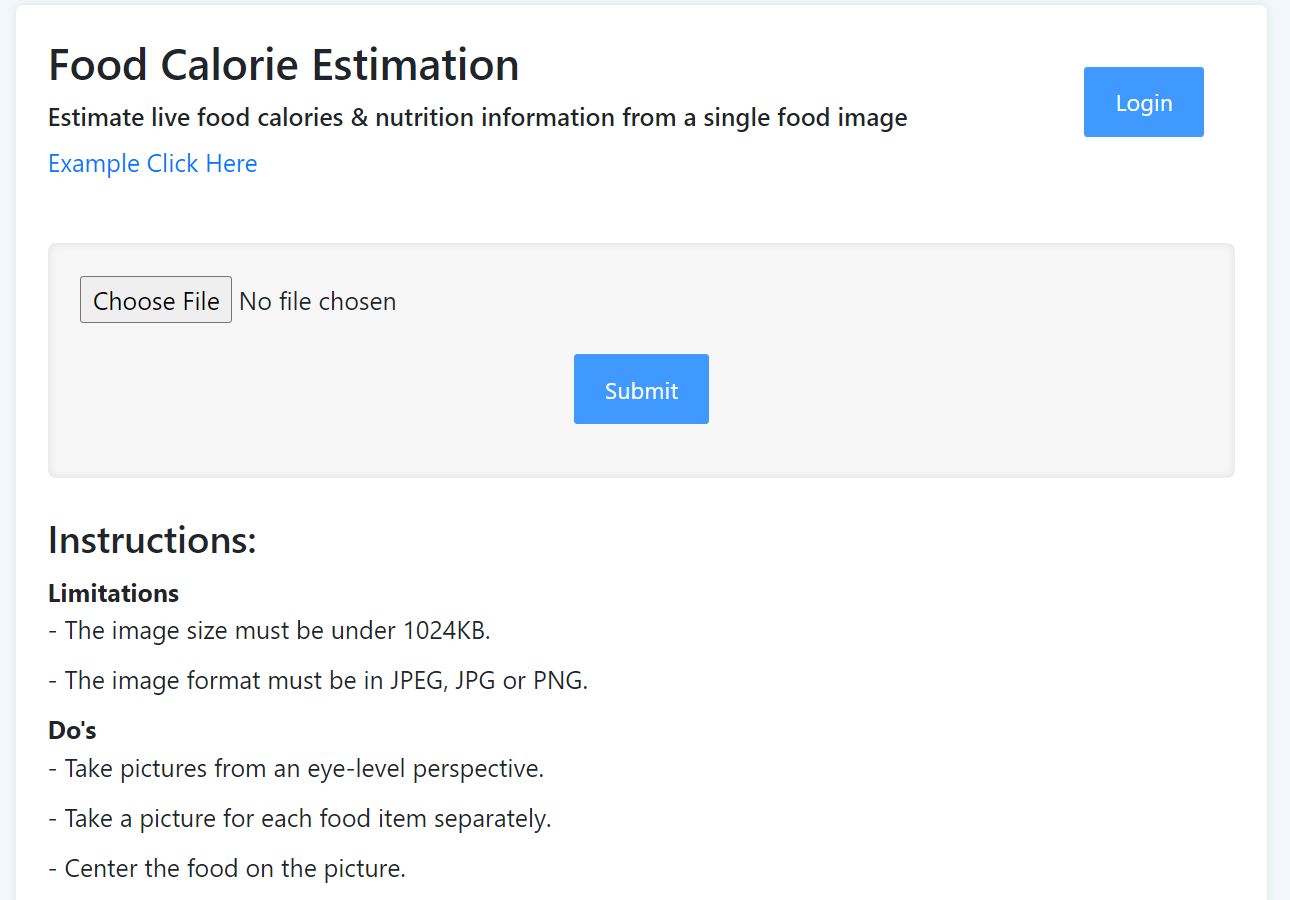Screen dimensions: 1290x900
Task: Click the Login button
Action: pyautogui.click(x=1143, y=102)
